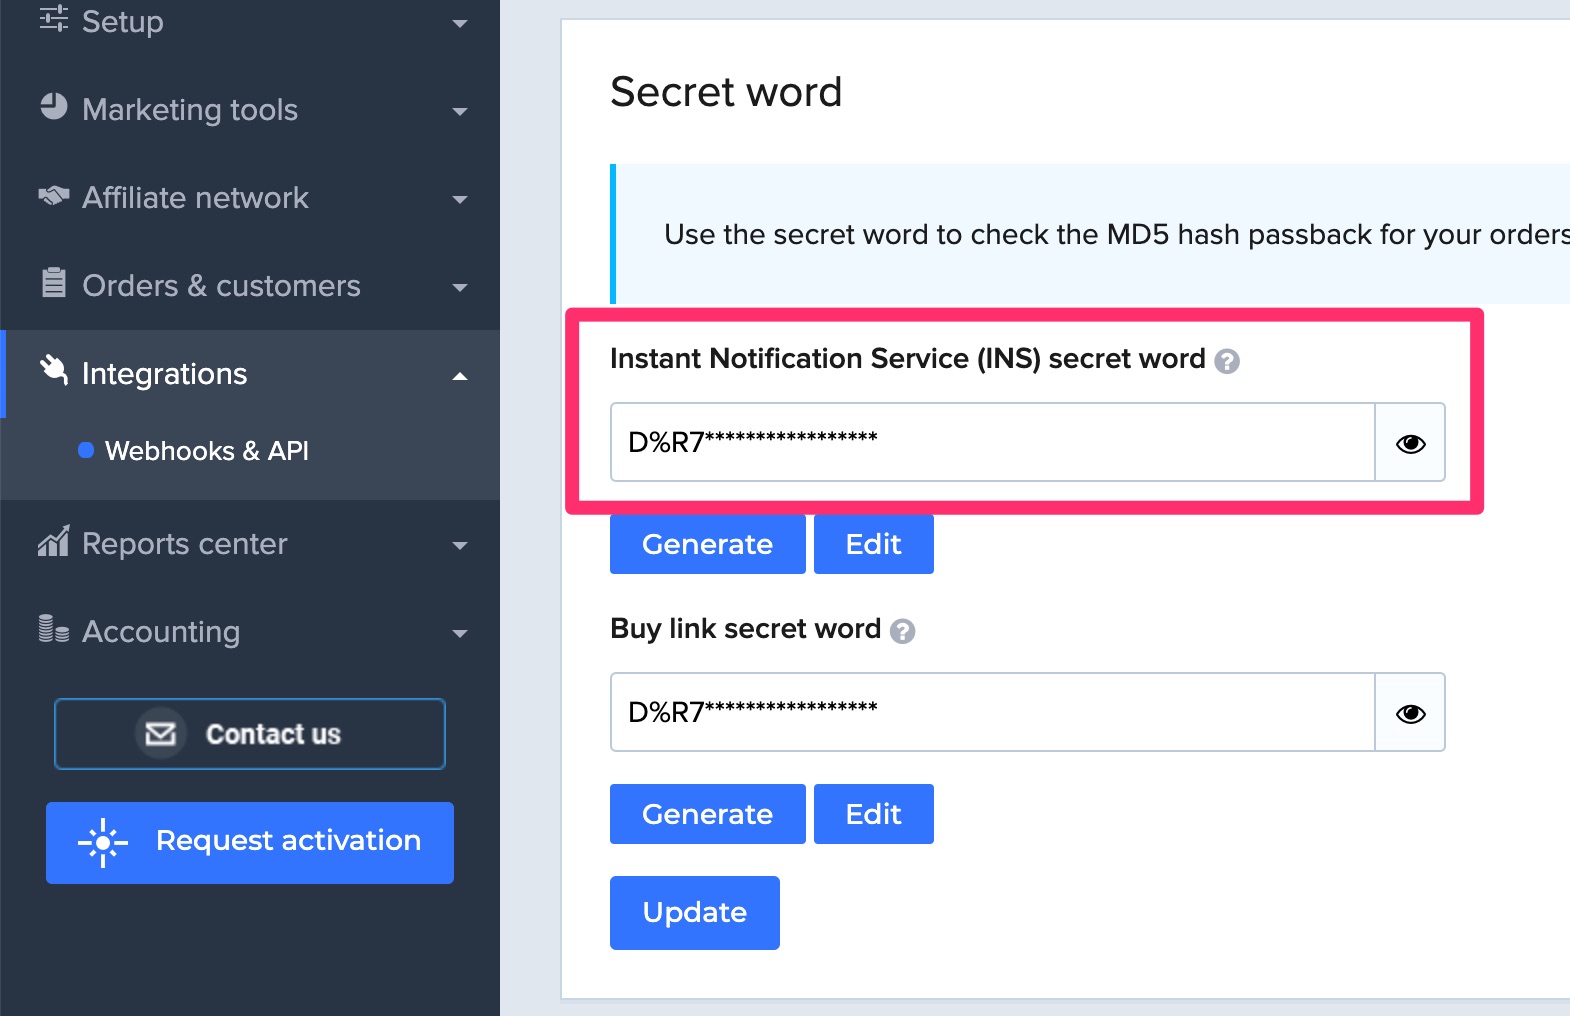Click the Accounting coins icon
This screenshot has height=1016, width=1570.
(54, 629)
